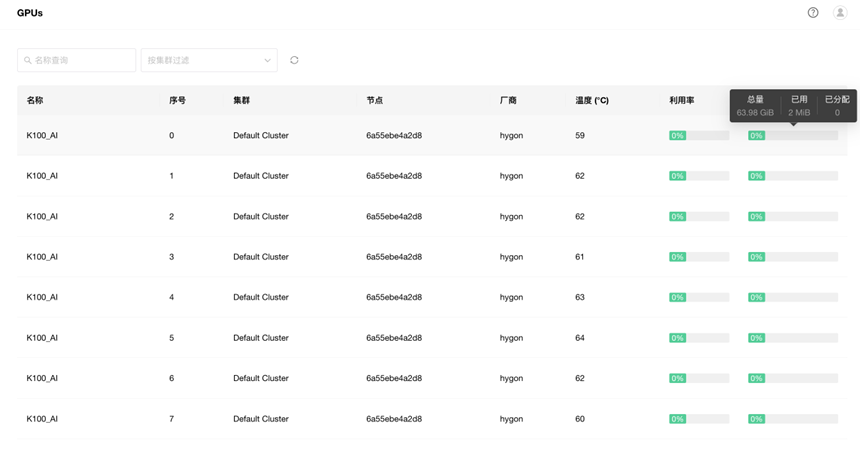
Task: Click the 集群 column header
Action: tap(241, 100)
